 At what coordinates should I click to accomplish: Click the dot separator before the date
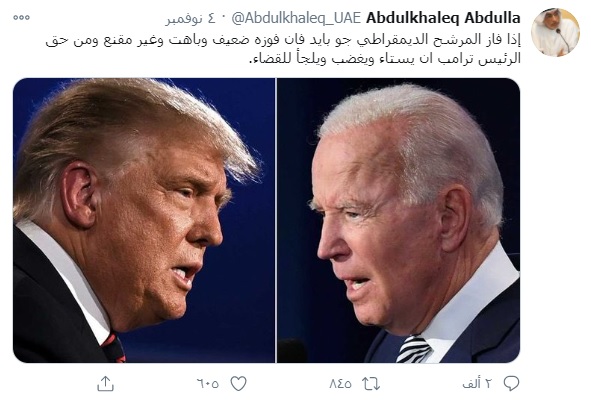pyautogui.click(x=224, y=18)
